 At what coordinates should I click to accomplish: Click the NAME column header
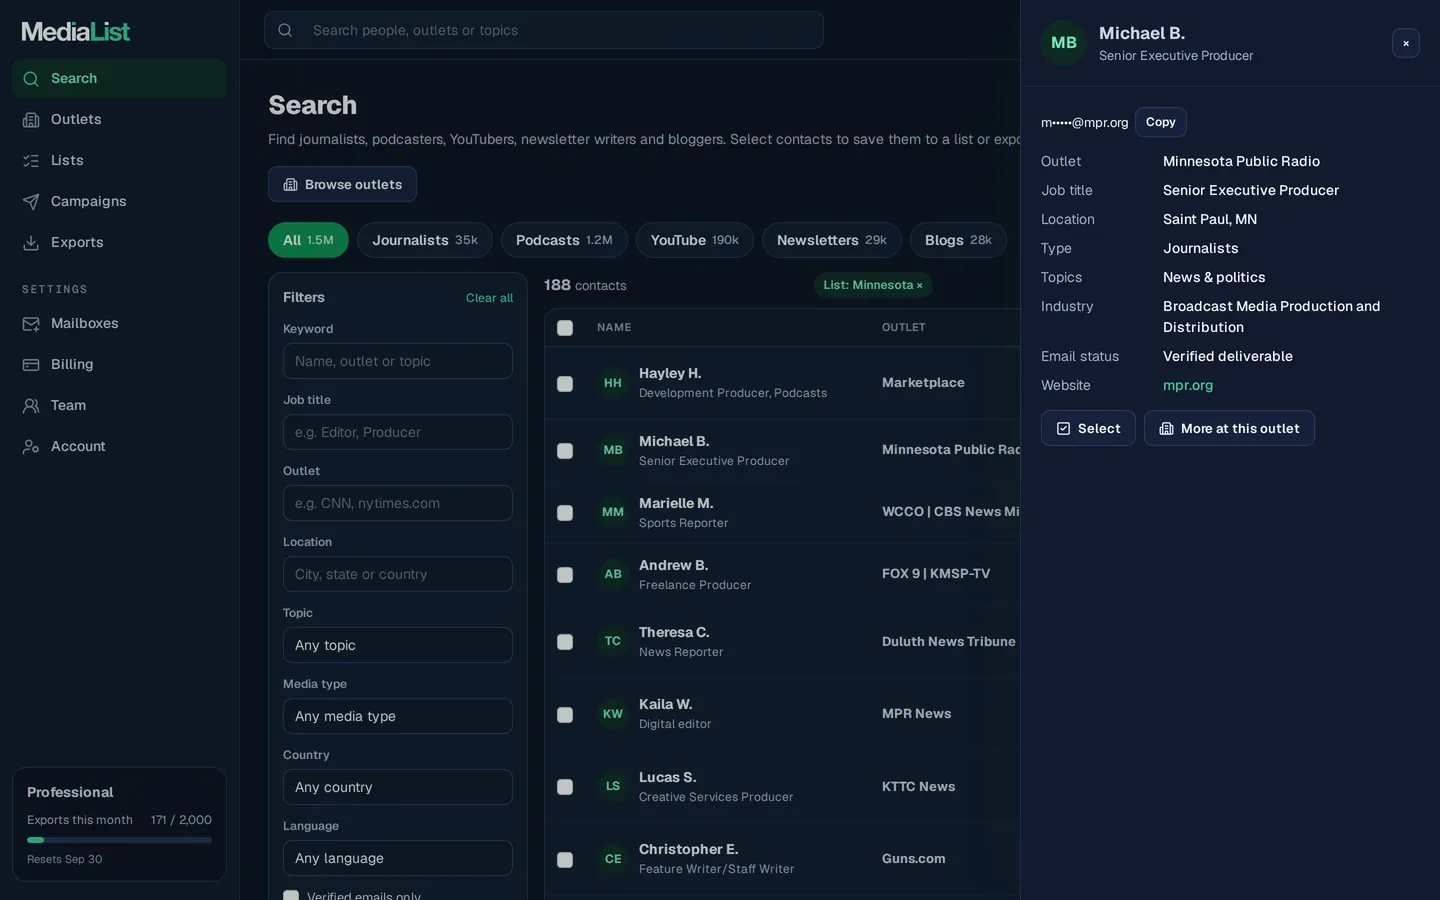614,328
